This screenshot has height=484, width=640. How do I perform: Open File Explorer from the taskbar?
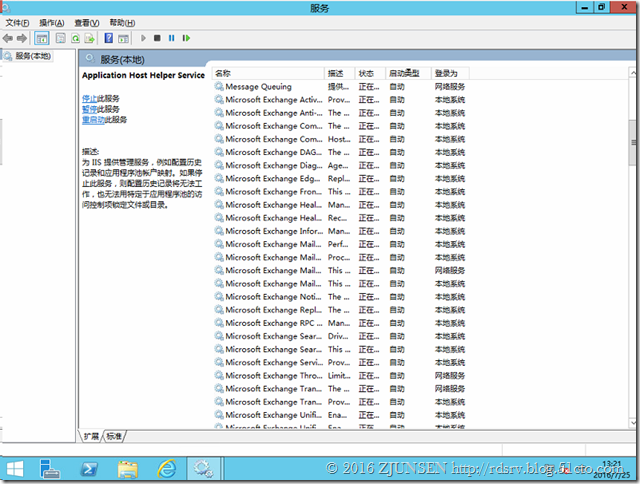128,469
